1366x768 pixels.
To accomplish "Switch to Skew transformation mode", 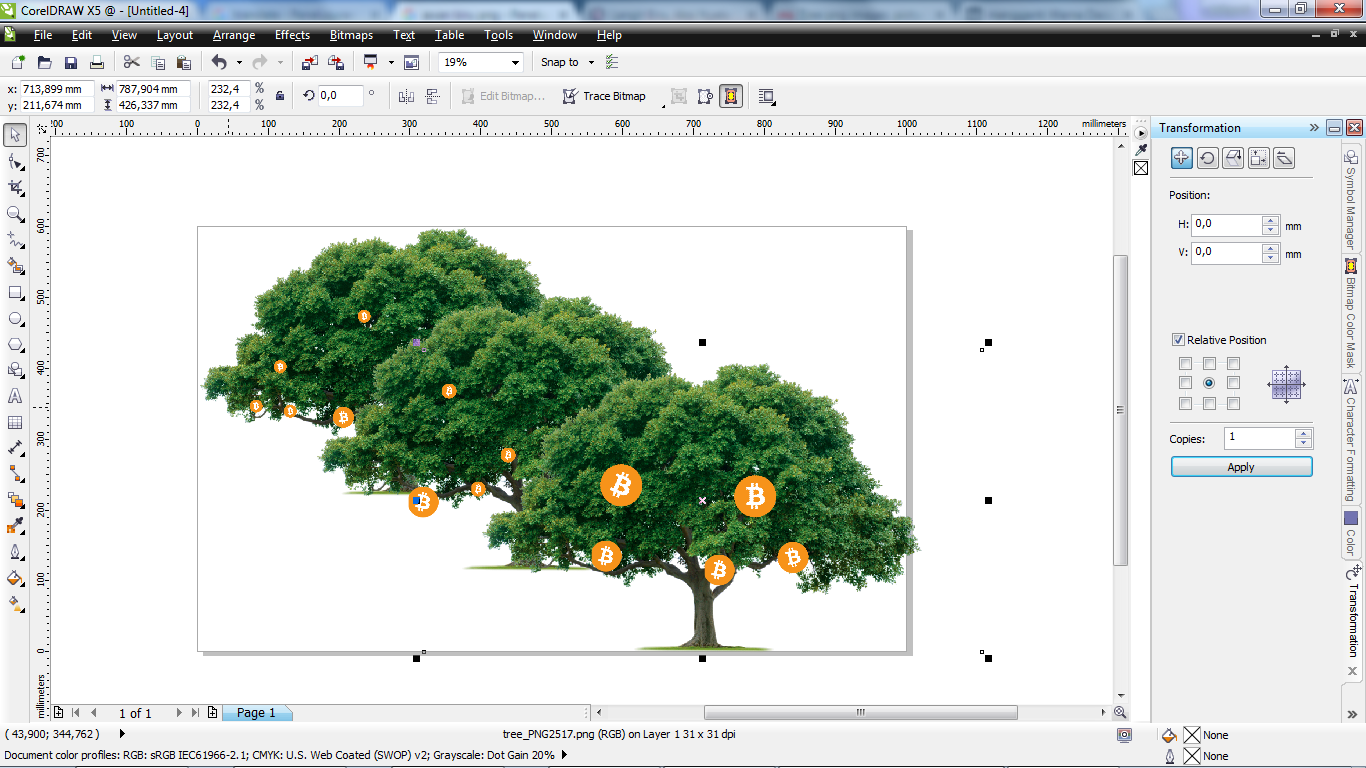I will 1285,157.
